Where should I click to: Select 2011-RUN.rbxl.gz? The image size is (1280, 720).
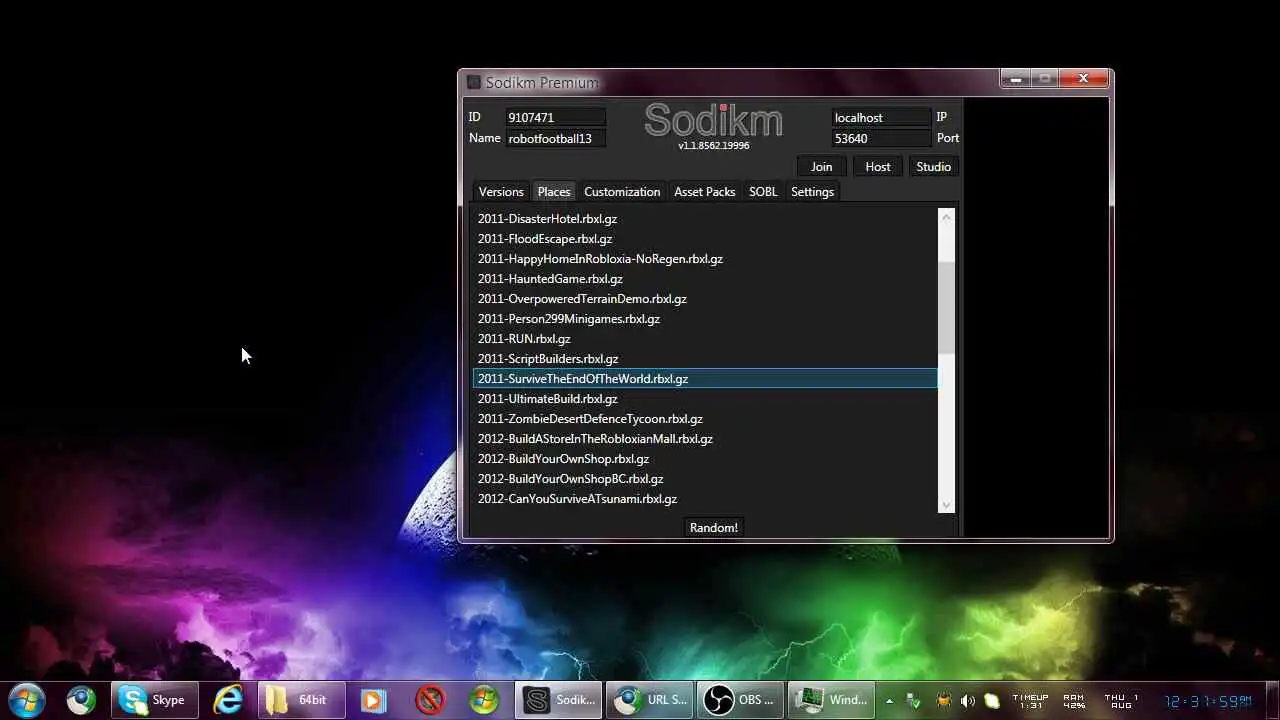coord(705,339)
